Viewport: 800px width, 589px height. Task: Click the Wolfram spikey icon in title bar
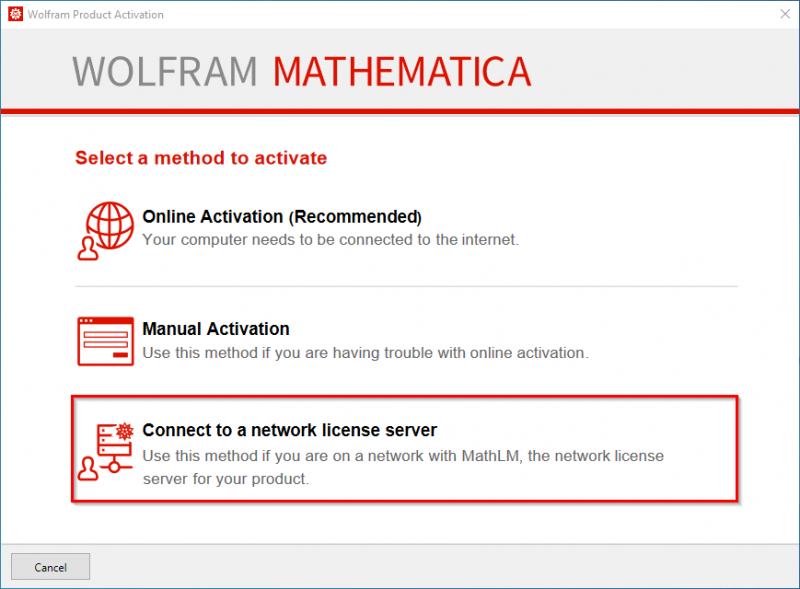(15, 14)
